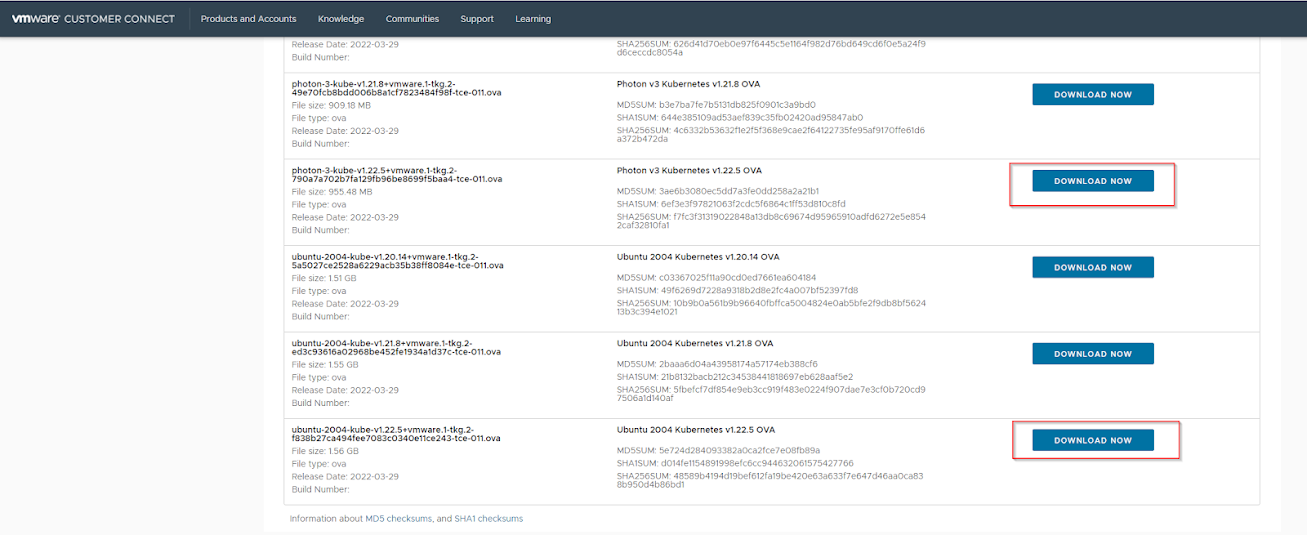Open the Products and Accounts menu
This screenshot has width=1307, height=535.
pos(248,19)
